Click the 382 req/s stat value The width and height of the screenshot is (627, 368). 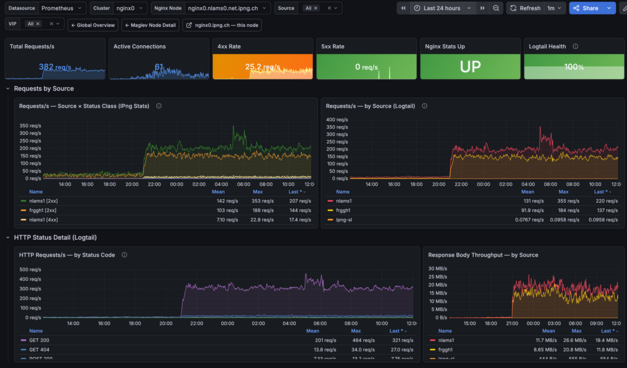55,67
